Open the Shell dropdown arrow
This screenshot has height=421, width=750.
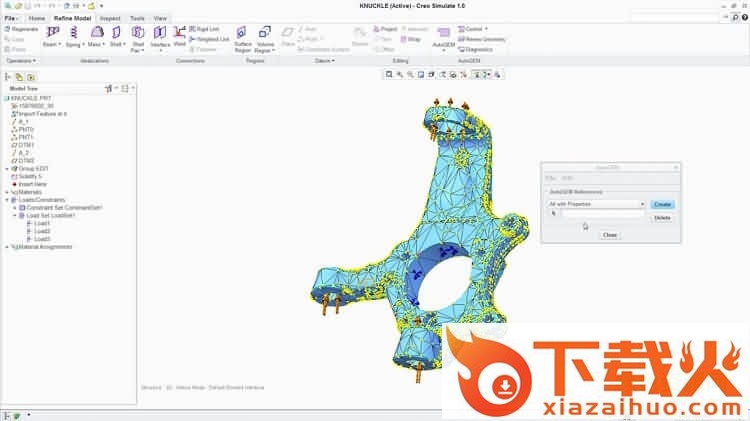[124, 44]
